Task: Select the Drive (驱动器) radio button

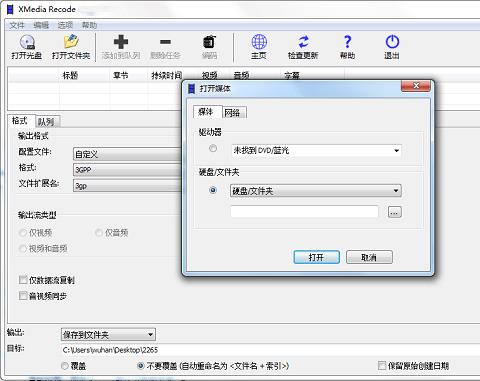Action: [x=213, y=148]
